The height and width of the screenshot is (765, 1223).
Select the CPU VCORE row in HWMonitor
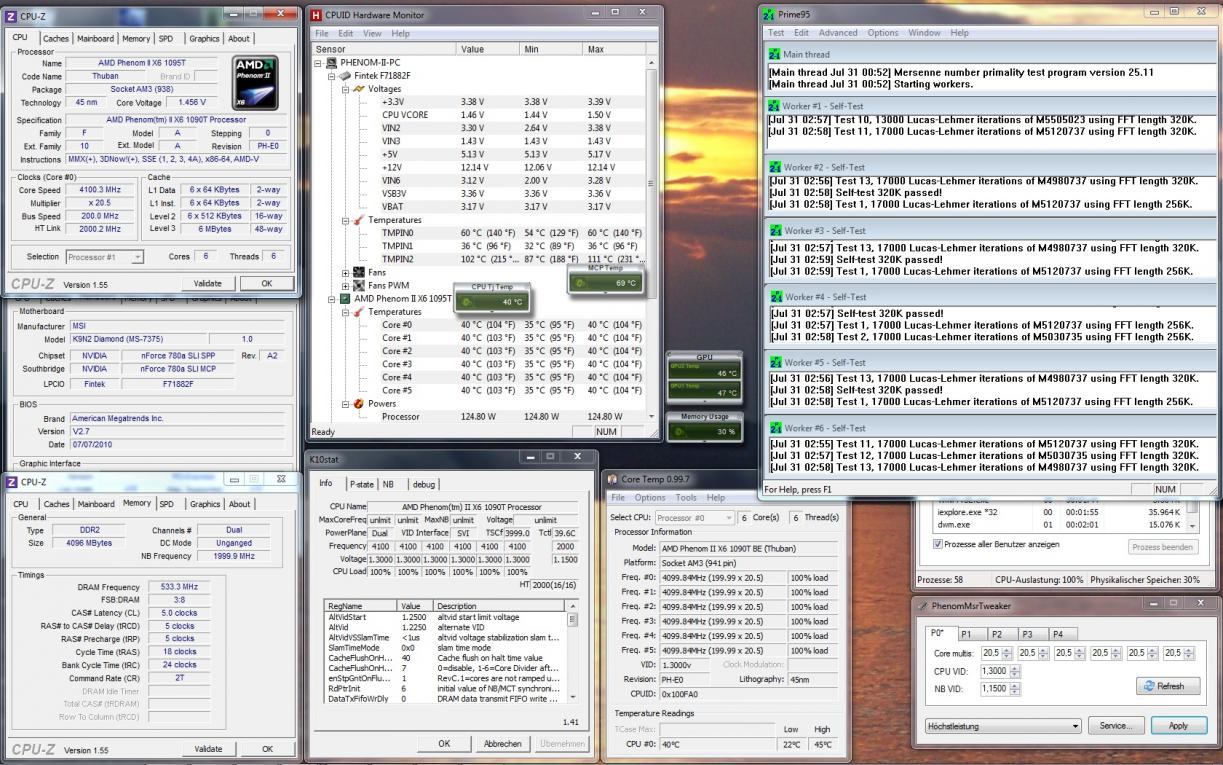coord(513,114)
